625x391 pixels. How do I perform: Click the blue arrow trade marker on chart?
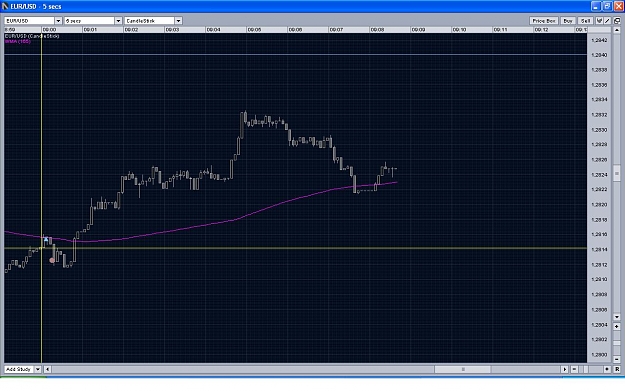pyautogui.click(x=46, y=239)
